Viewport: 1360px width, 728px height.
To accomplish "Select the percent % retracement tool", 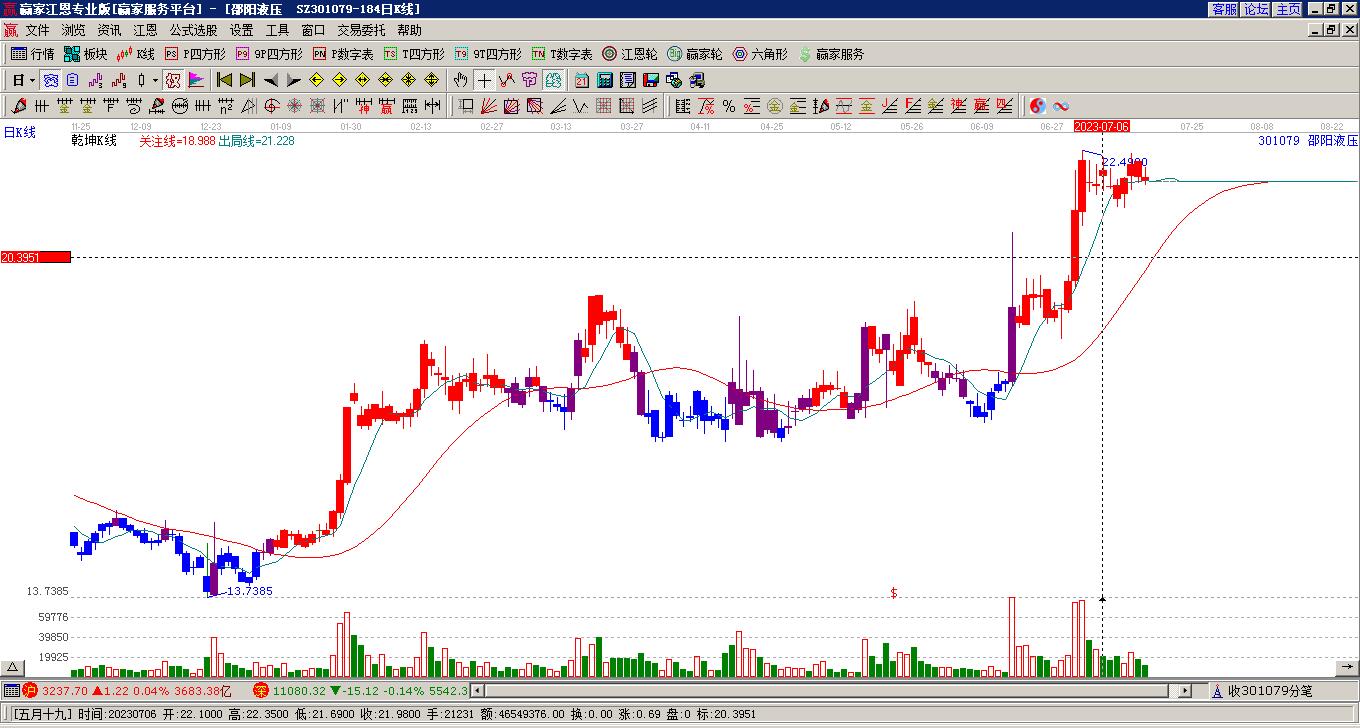I will pyautogui.click(x=729, y=106).
